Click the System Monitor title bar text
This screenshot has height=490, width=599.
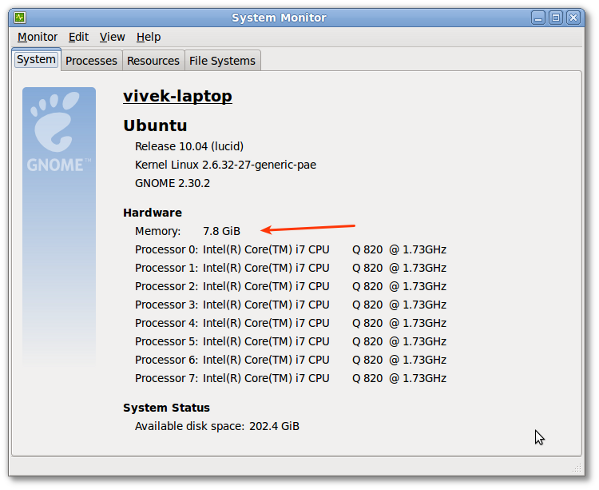[279, 18]
